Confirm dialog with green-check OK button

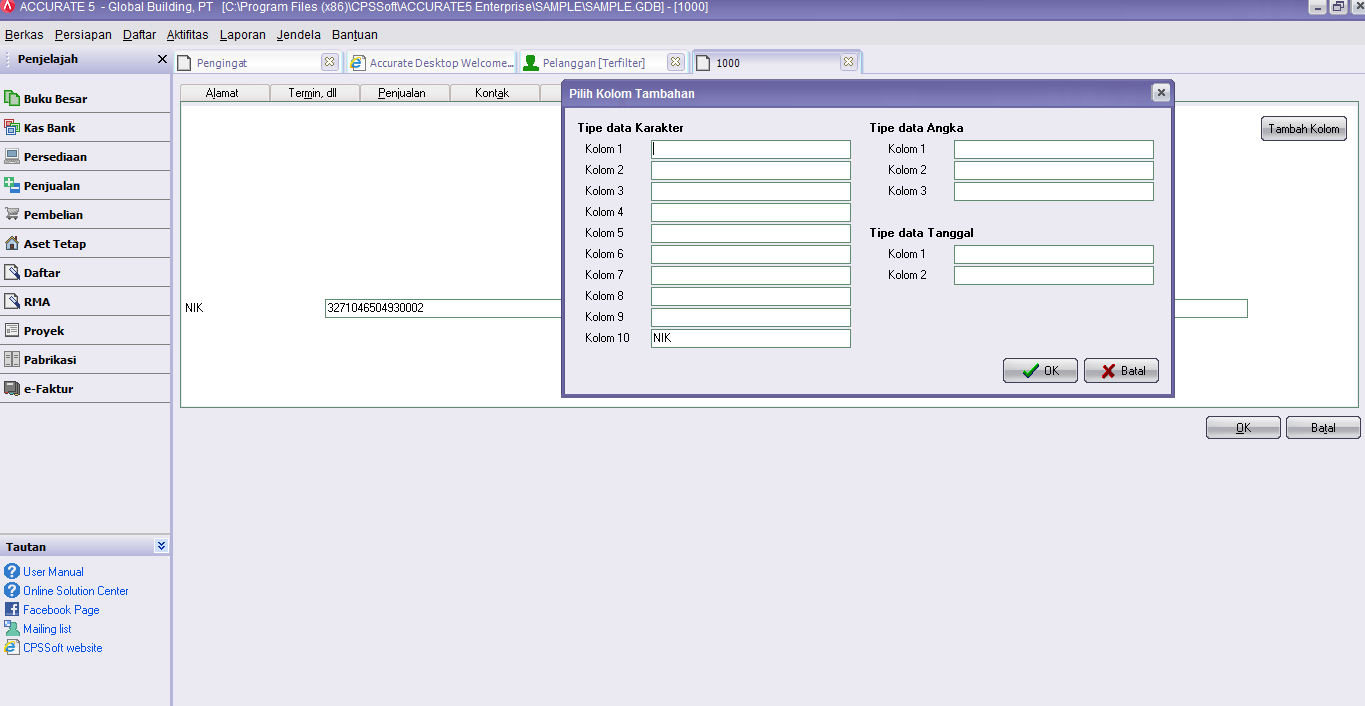tap(1040, 370)
